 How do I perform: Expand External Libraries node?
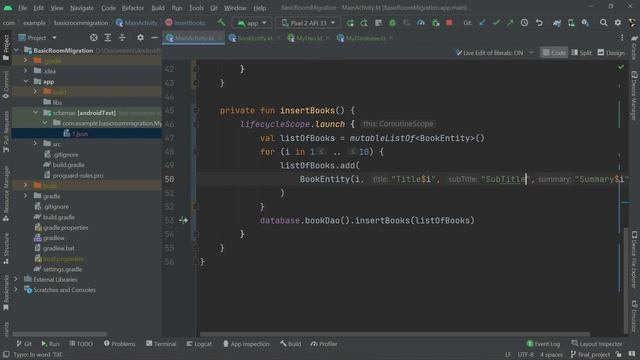(16, 279)
